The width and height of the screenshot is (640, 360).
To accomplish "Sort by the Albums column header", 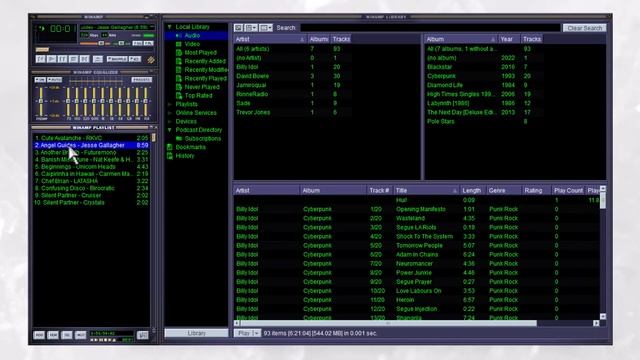I will [x=318, y=39].
